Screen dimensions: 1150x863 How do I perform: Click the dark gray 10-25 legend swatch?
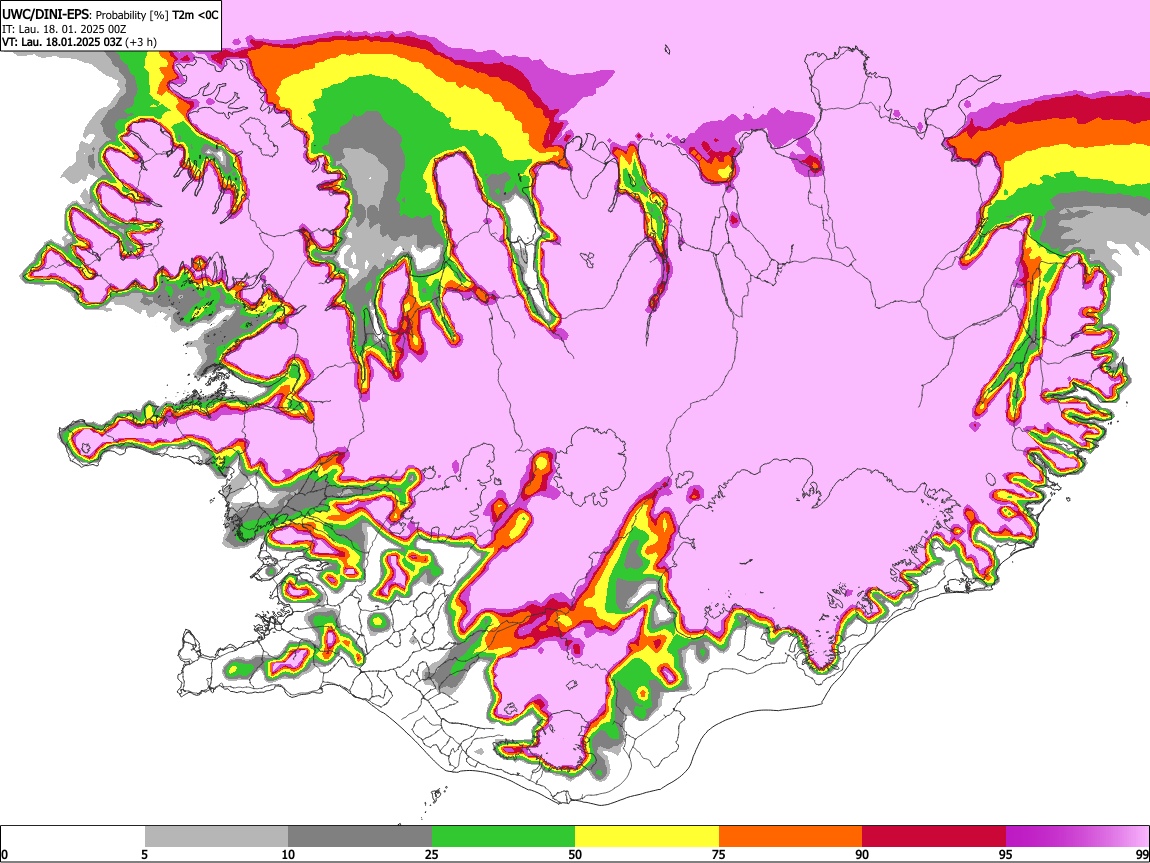tap(360, 837)
